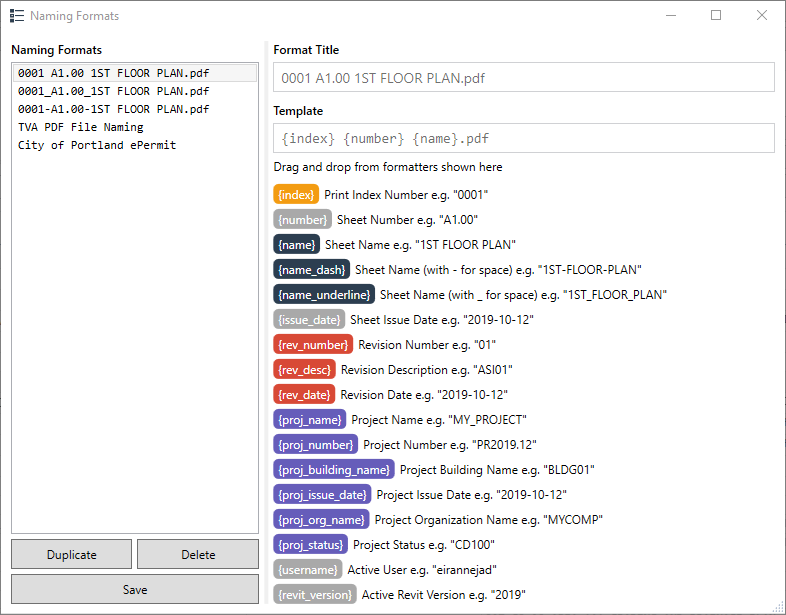Click the {proj_building_name} formatter tag
This screenshot has width=786, height=615.
tap(334, 470)
